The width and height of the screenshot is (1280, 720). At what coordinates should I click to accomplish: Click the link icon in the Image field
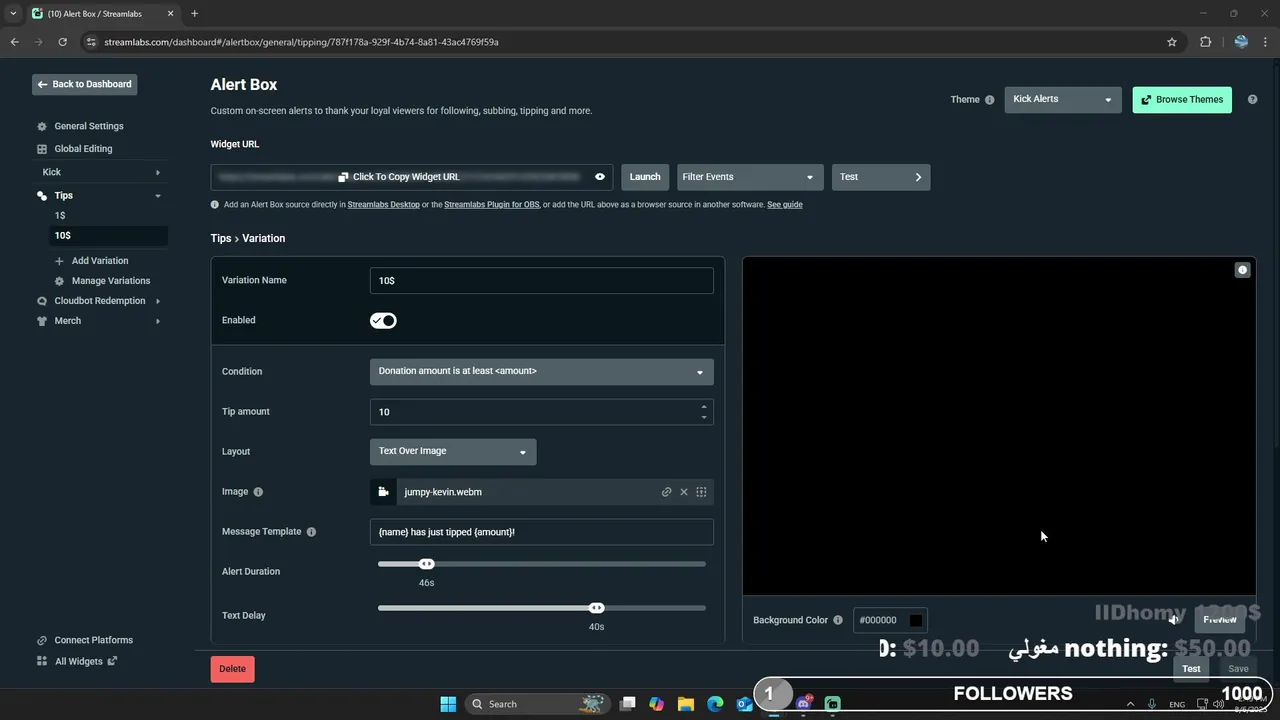tap(666, 492)
